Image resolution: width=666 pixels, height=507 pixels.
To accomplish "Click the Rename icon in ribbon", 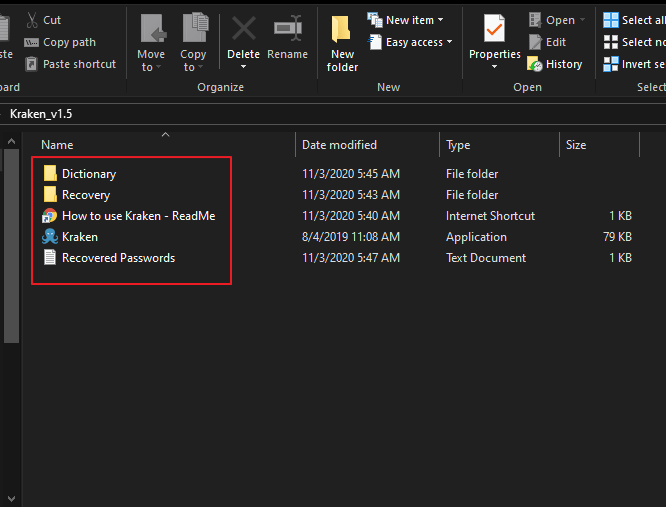I will [288, 28].
